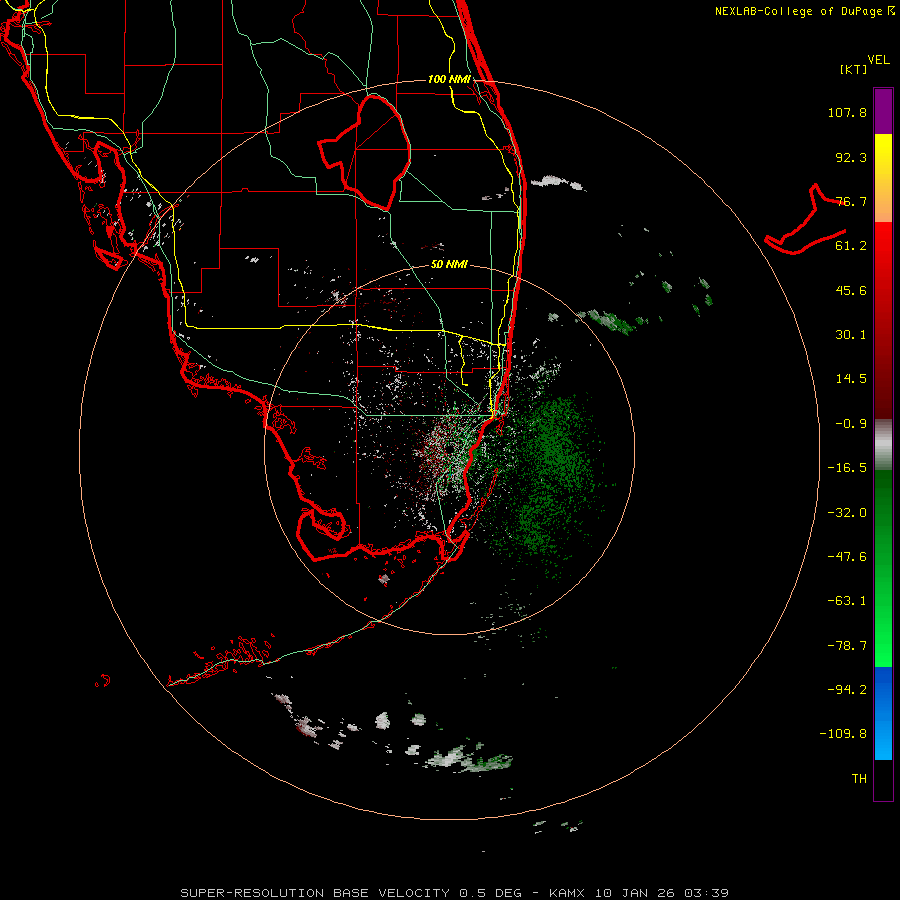This screenshot has width=900, height=900.
Task: Select the -109.8 legend value
Action: [x=843, y=734]
